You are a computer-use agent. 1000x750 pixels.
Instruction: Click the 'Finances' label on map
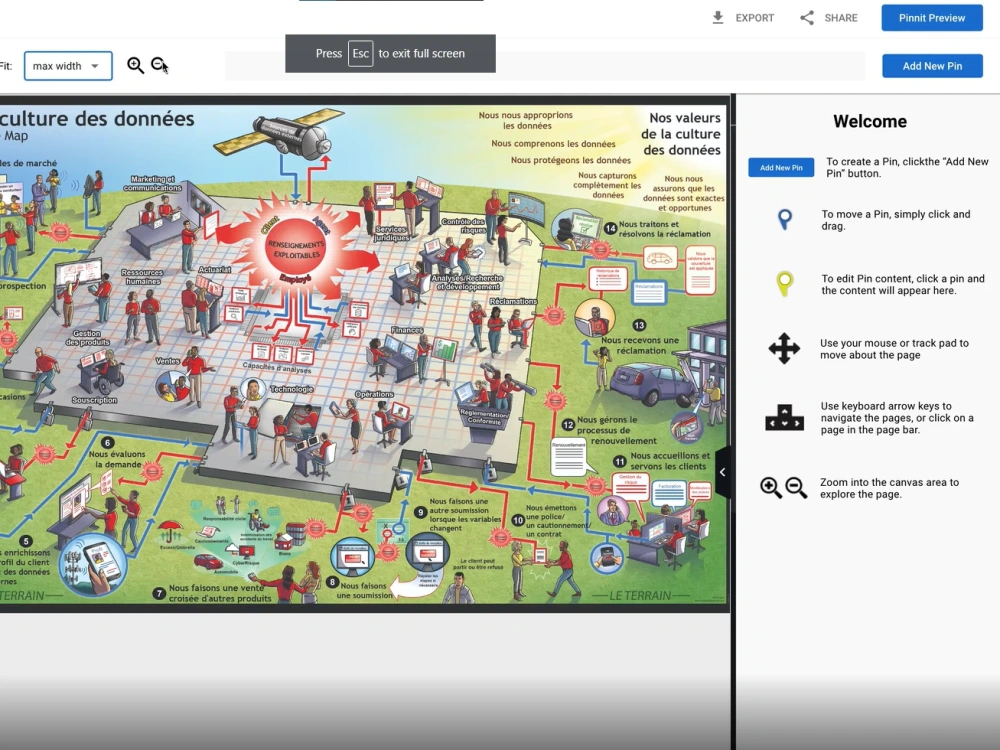tap(407, 330)
